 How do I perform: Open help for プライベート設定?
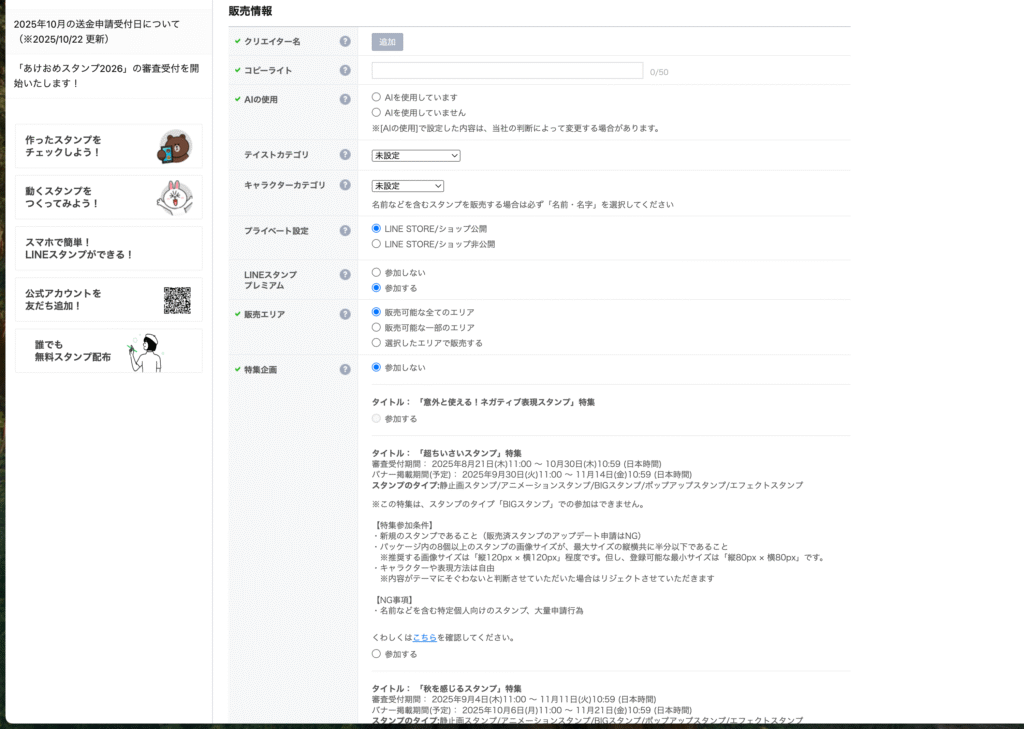(x=345, y=228)
